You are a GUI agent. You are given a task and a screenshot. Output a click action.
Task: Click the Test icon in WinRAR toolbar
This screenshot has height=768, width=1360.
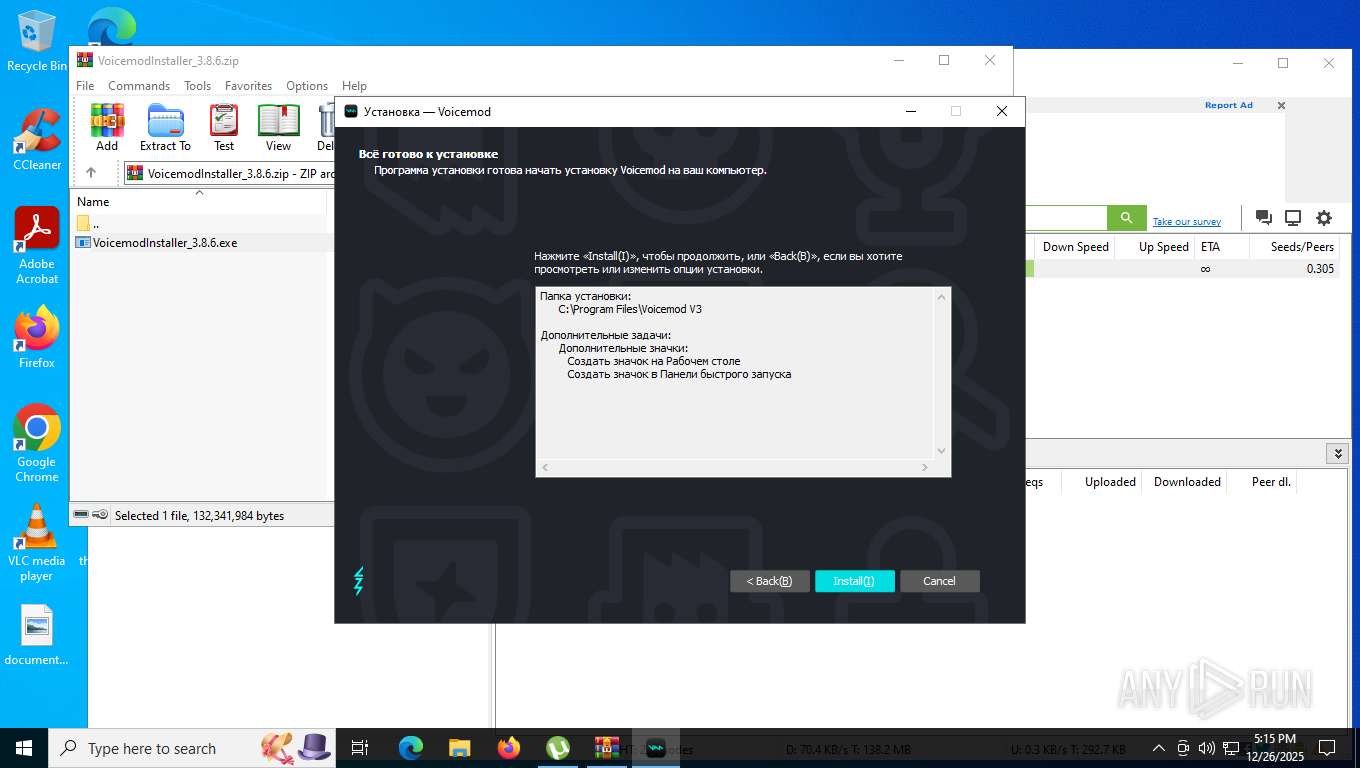[224, 127]
